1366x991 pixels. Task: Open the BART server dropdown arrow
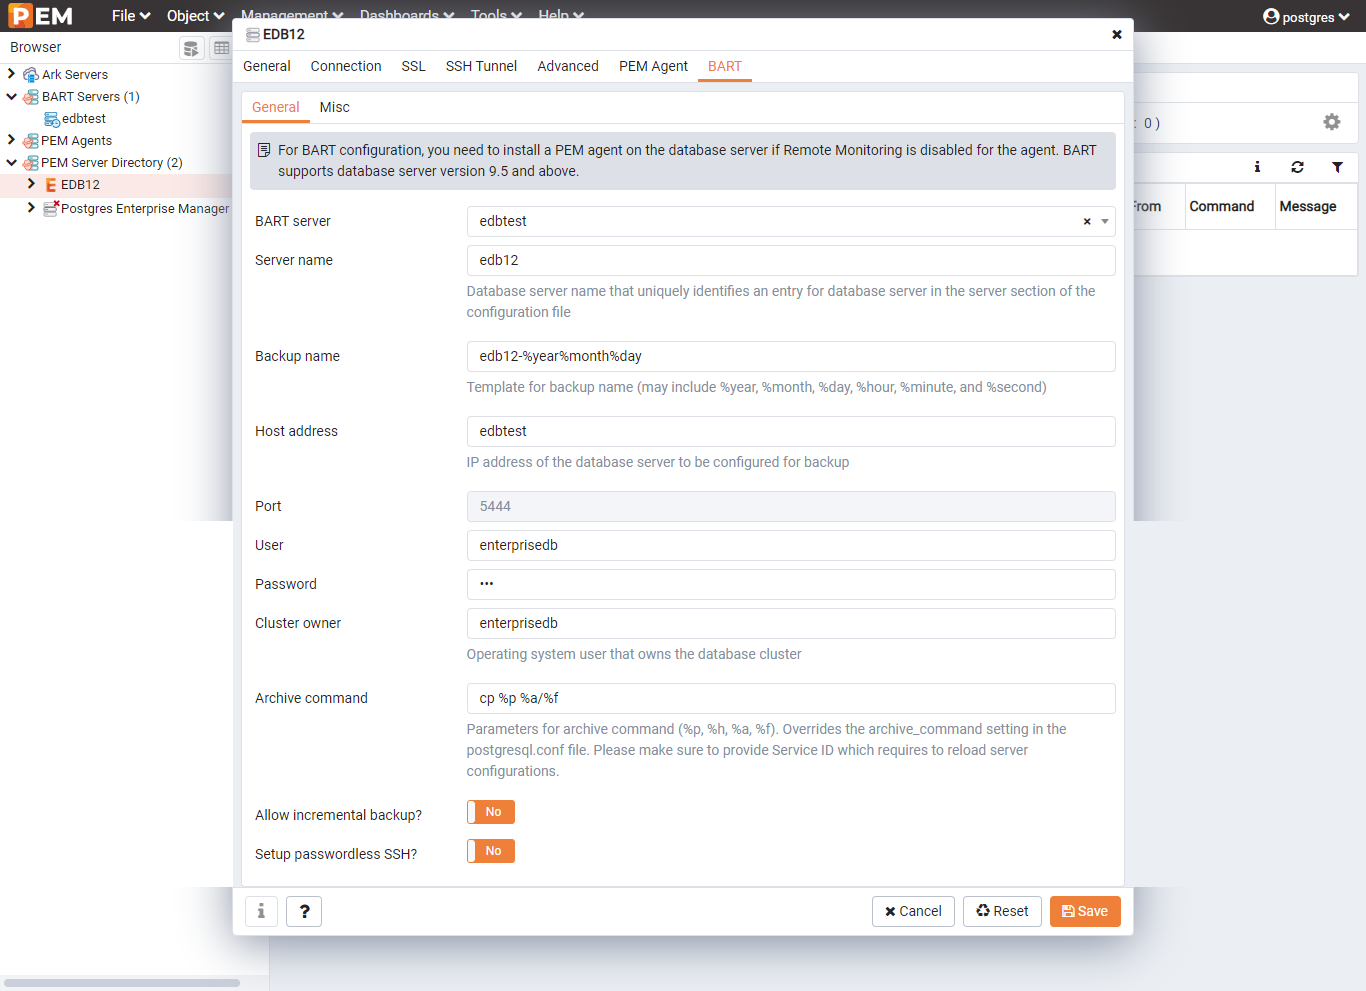coord(1105,222)
